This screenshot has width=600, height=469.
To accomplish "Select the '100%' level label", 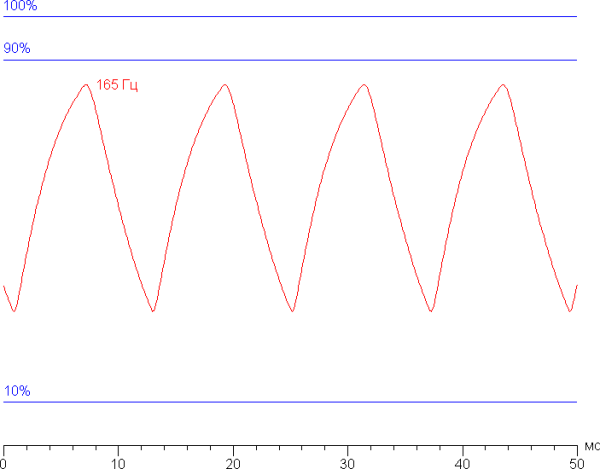I will click(x=20, y=6).
